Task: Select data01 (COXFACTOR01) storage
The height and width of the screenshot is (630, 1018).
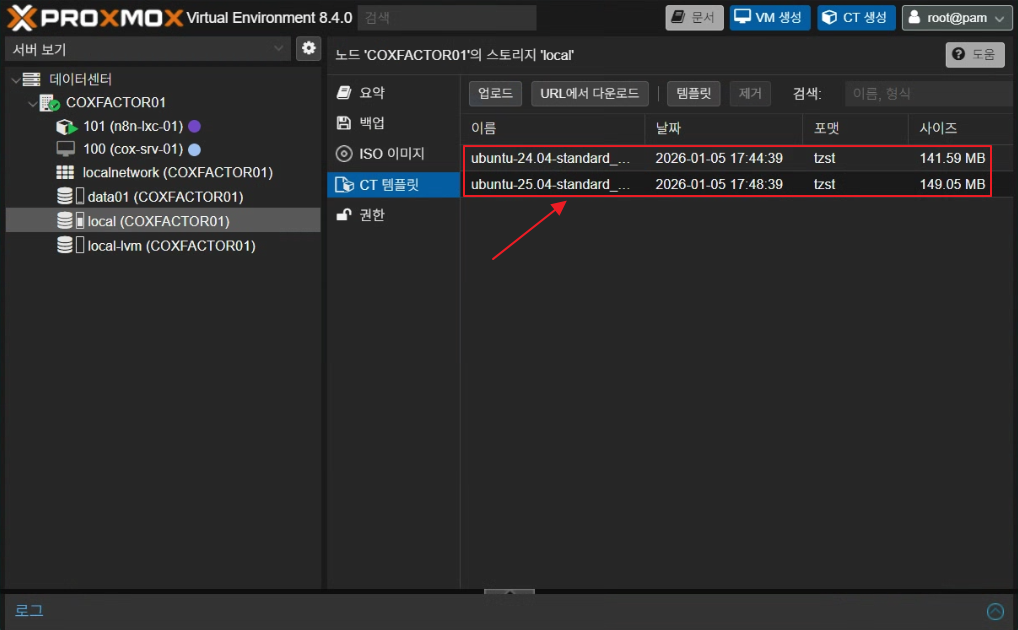Action: [163, 196]
